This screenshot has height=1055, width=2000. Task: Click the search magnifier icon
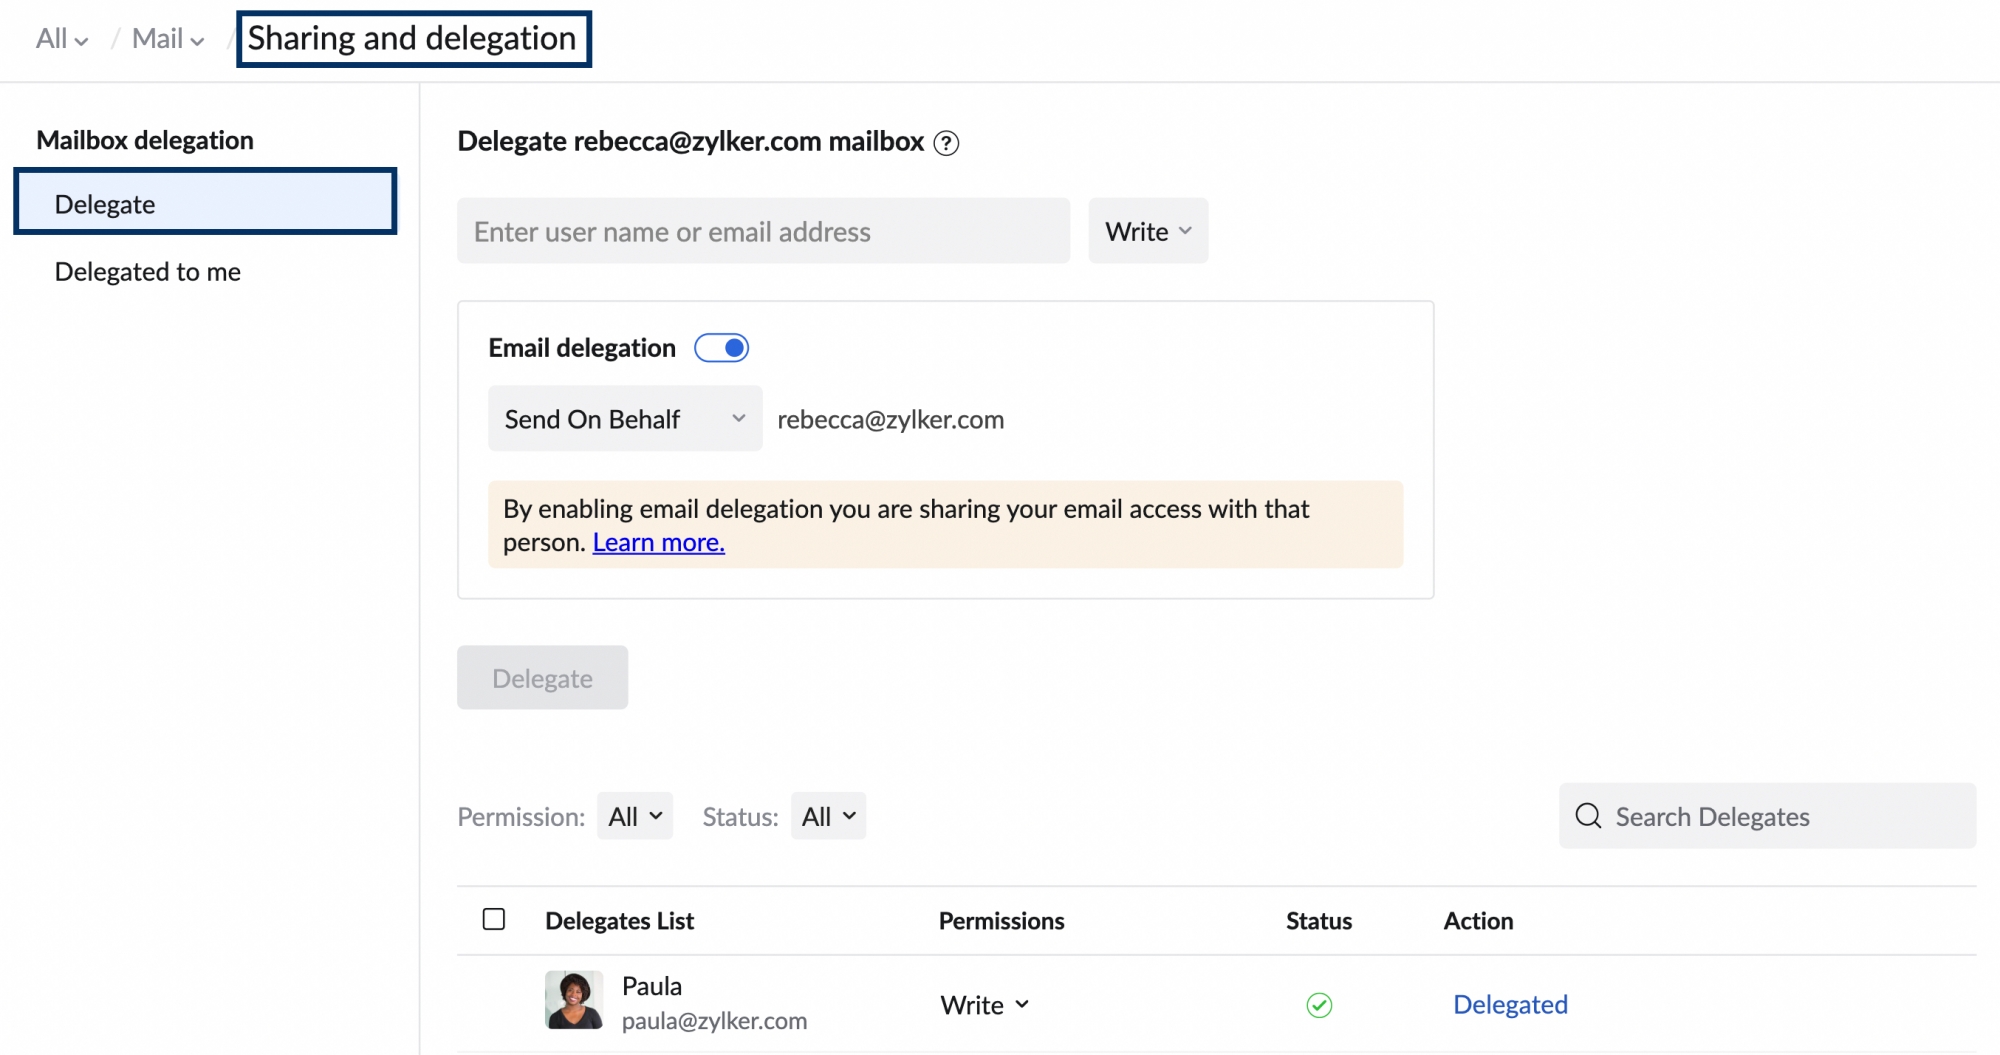click(1588, 816)
